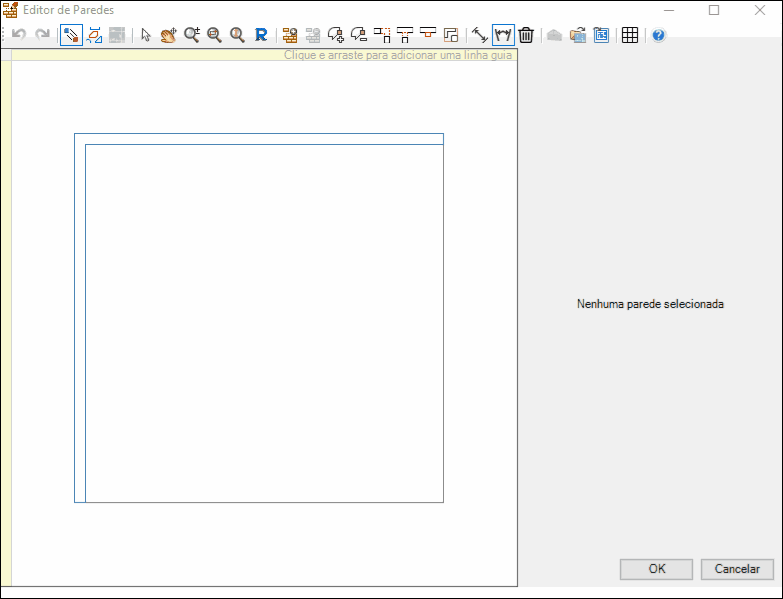
Task: Click the speech bubble with minus icon
Action: pos(359,35)
